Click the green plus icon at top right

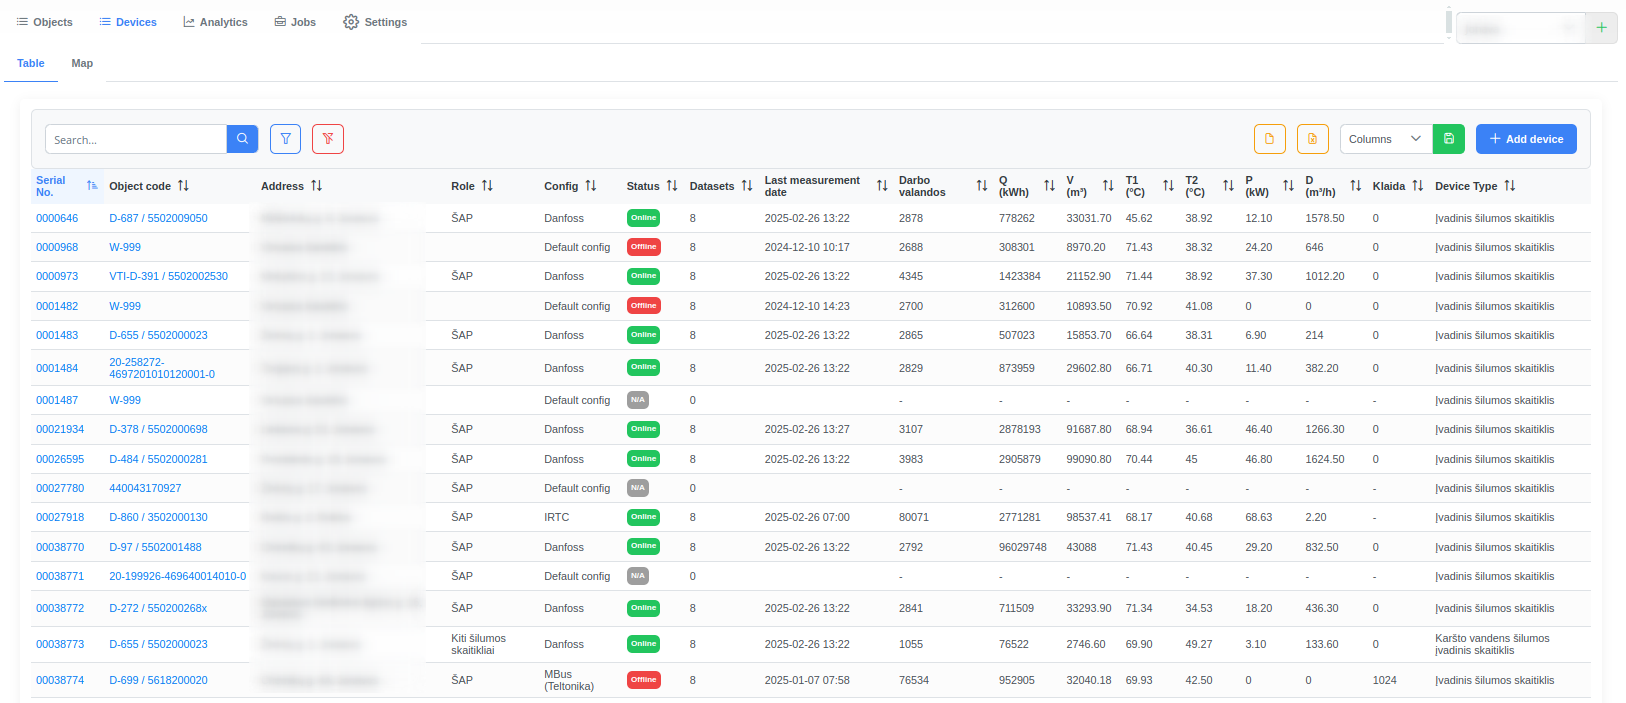coord(1601,28)
